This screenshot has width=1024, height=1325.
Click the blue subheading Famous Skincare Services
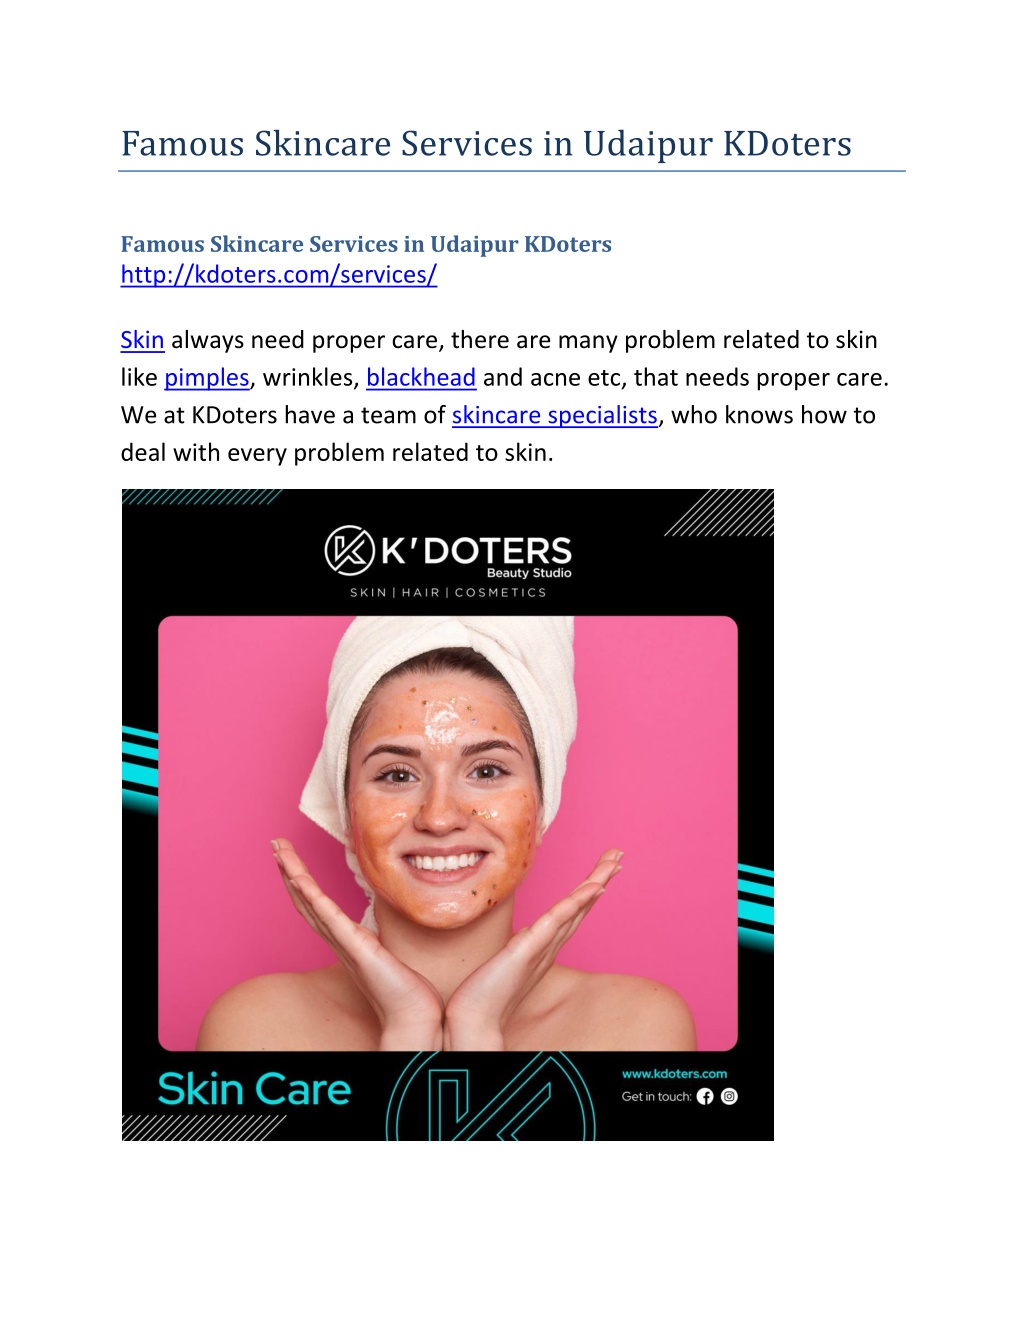pos(366,244)
